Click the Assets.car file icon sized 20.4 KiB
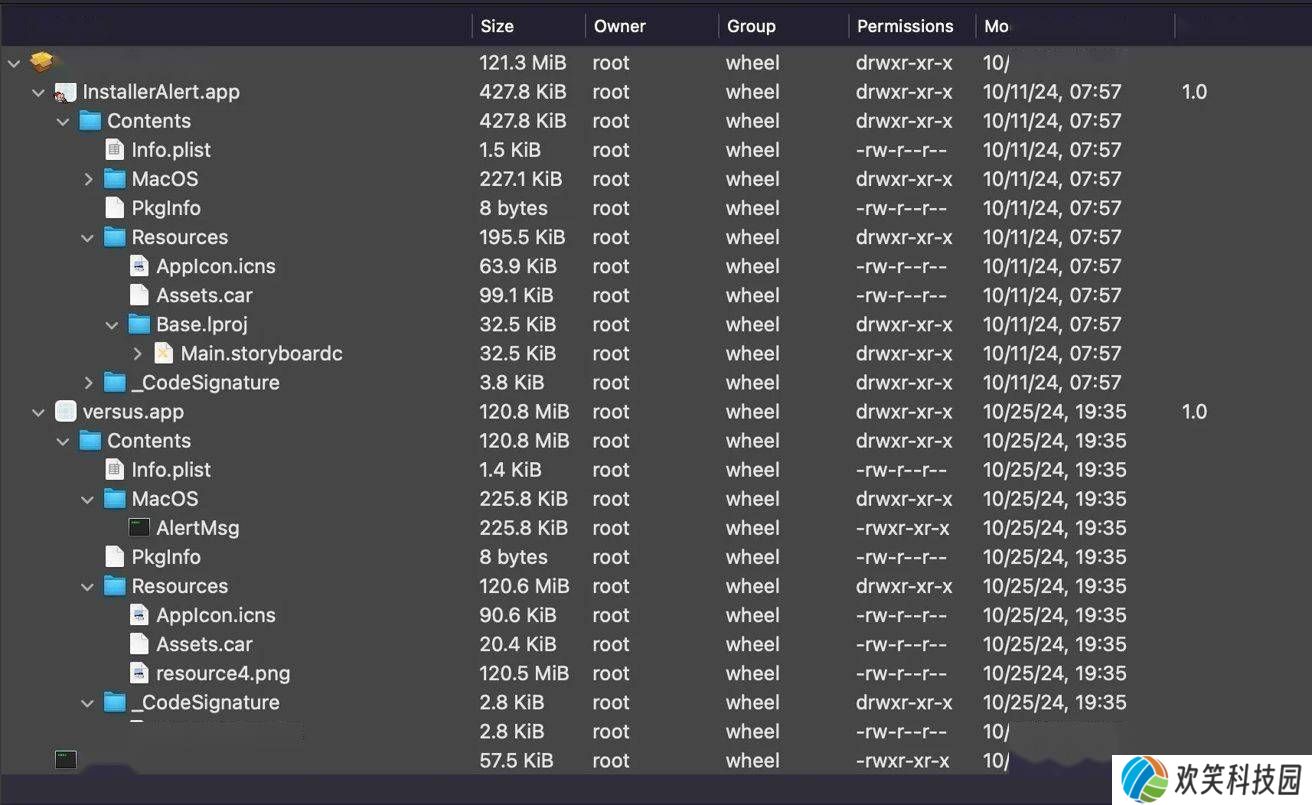 (x=139, y=644)
